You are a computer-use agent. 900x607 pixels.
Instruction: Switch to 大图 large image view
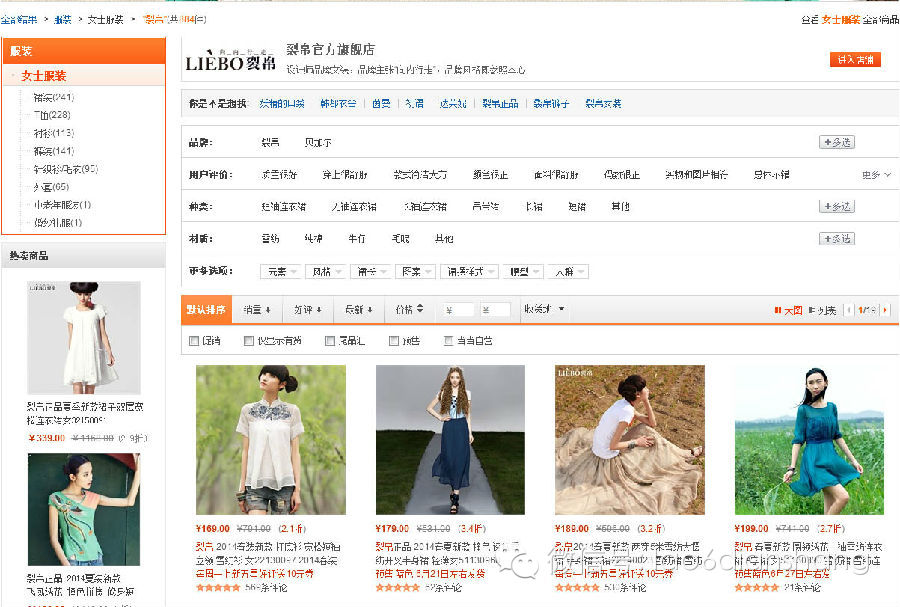pos(788,310)
